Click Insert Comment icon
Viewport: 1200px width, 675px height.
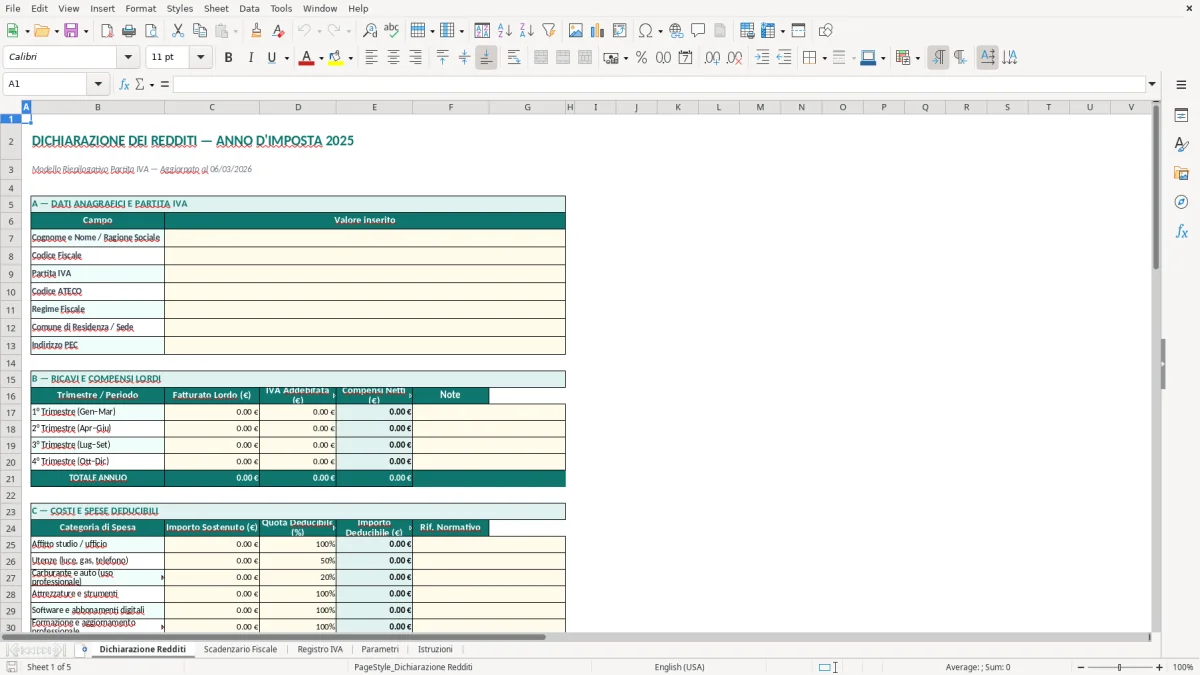[x=698, y=31]
